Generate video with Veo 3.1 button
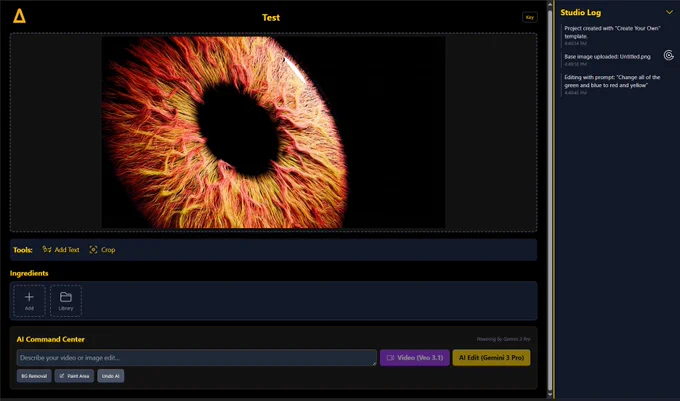Viewport: 680px width, 401px height. coord(415,358)
